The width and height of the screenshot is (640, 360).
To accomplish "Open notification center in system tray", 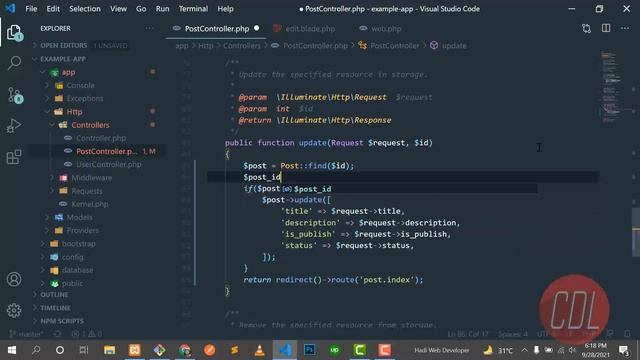I will pyautogui.click(x=624, y=350).
